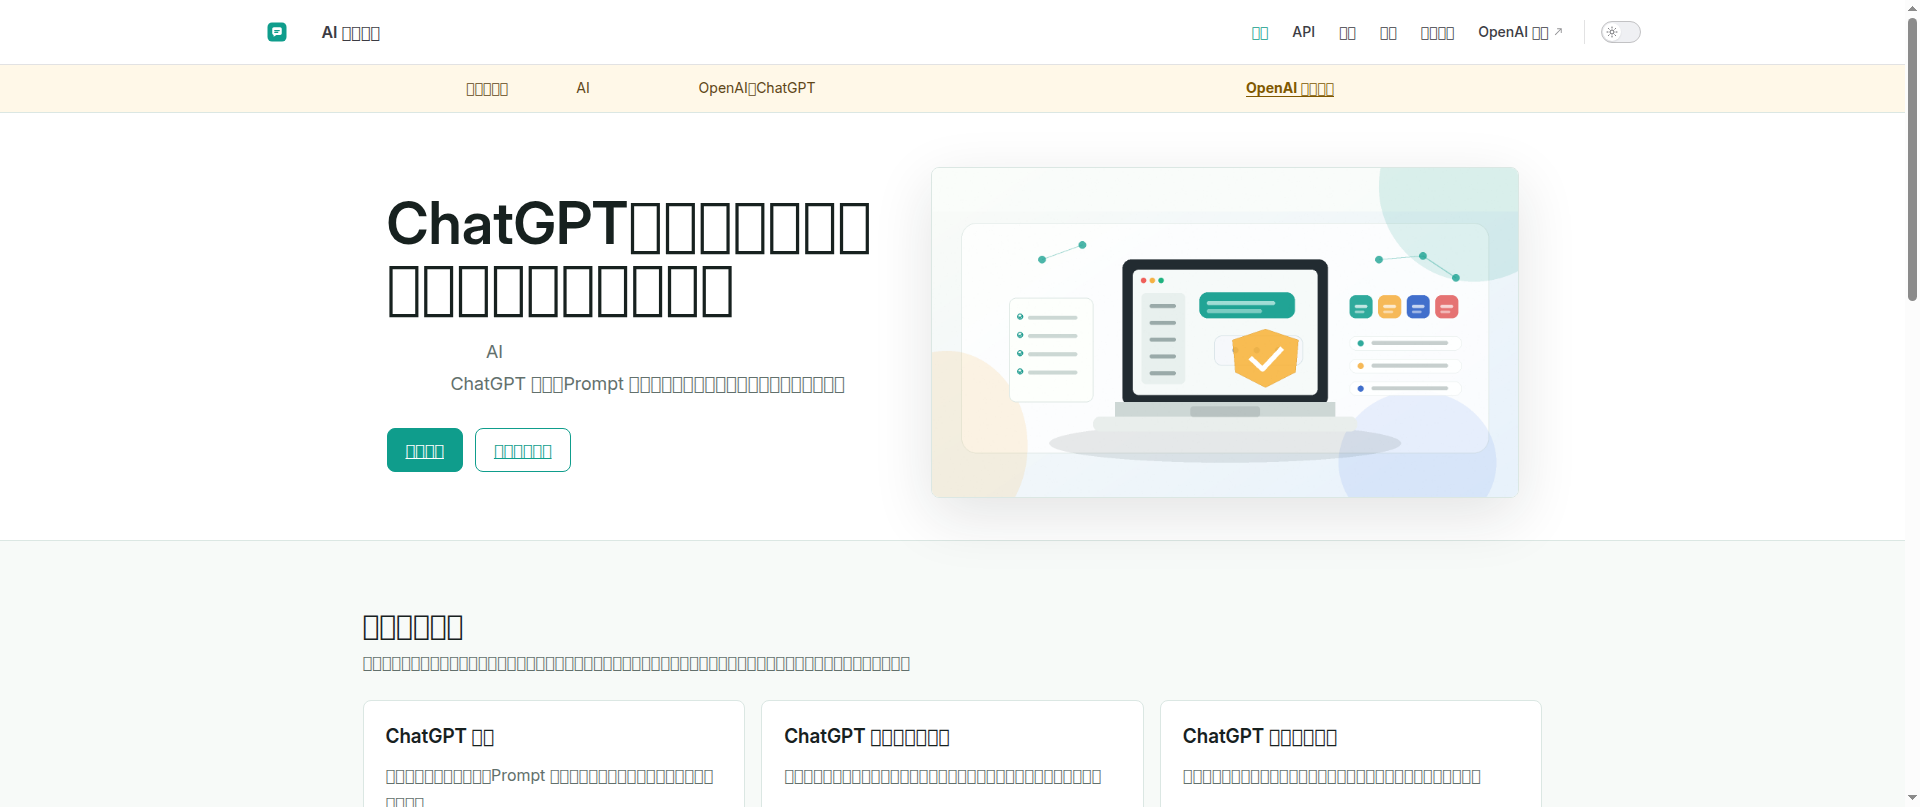Click the scrollbar down arrow
The width and height of the screenshot is (1920, 807).
(1912, 798)
